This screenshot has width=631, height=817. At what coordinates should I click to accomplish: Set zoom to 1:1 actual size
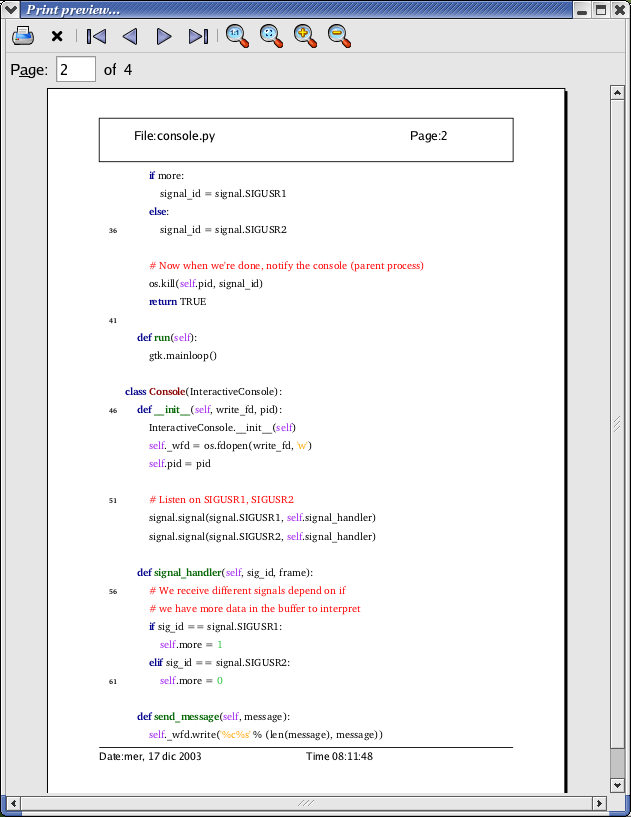pyautogui.click(x=237, y=36)
